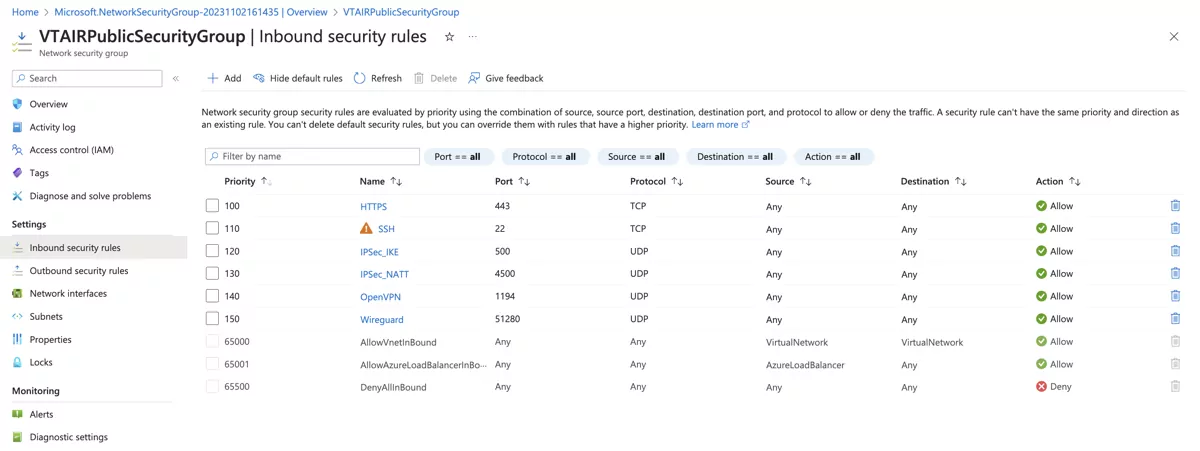Click the Give feedback icon
Viewport: 1200px width, 451px height.
[x=474, y=78]
